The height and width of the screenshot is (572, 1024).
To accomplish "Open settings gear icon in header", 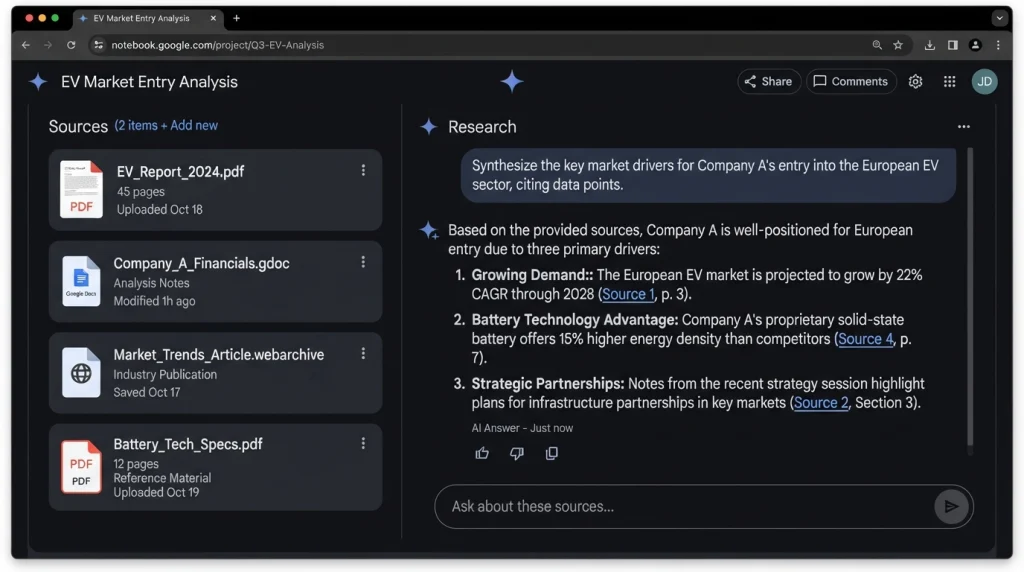I will [916, 82].
